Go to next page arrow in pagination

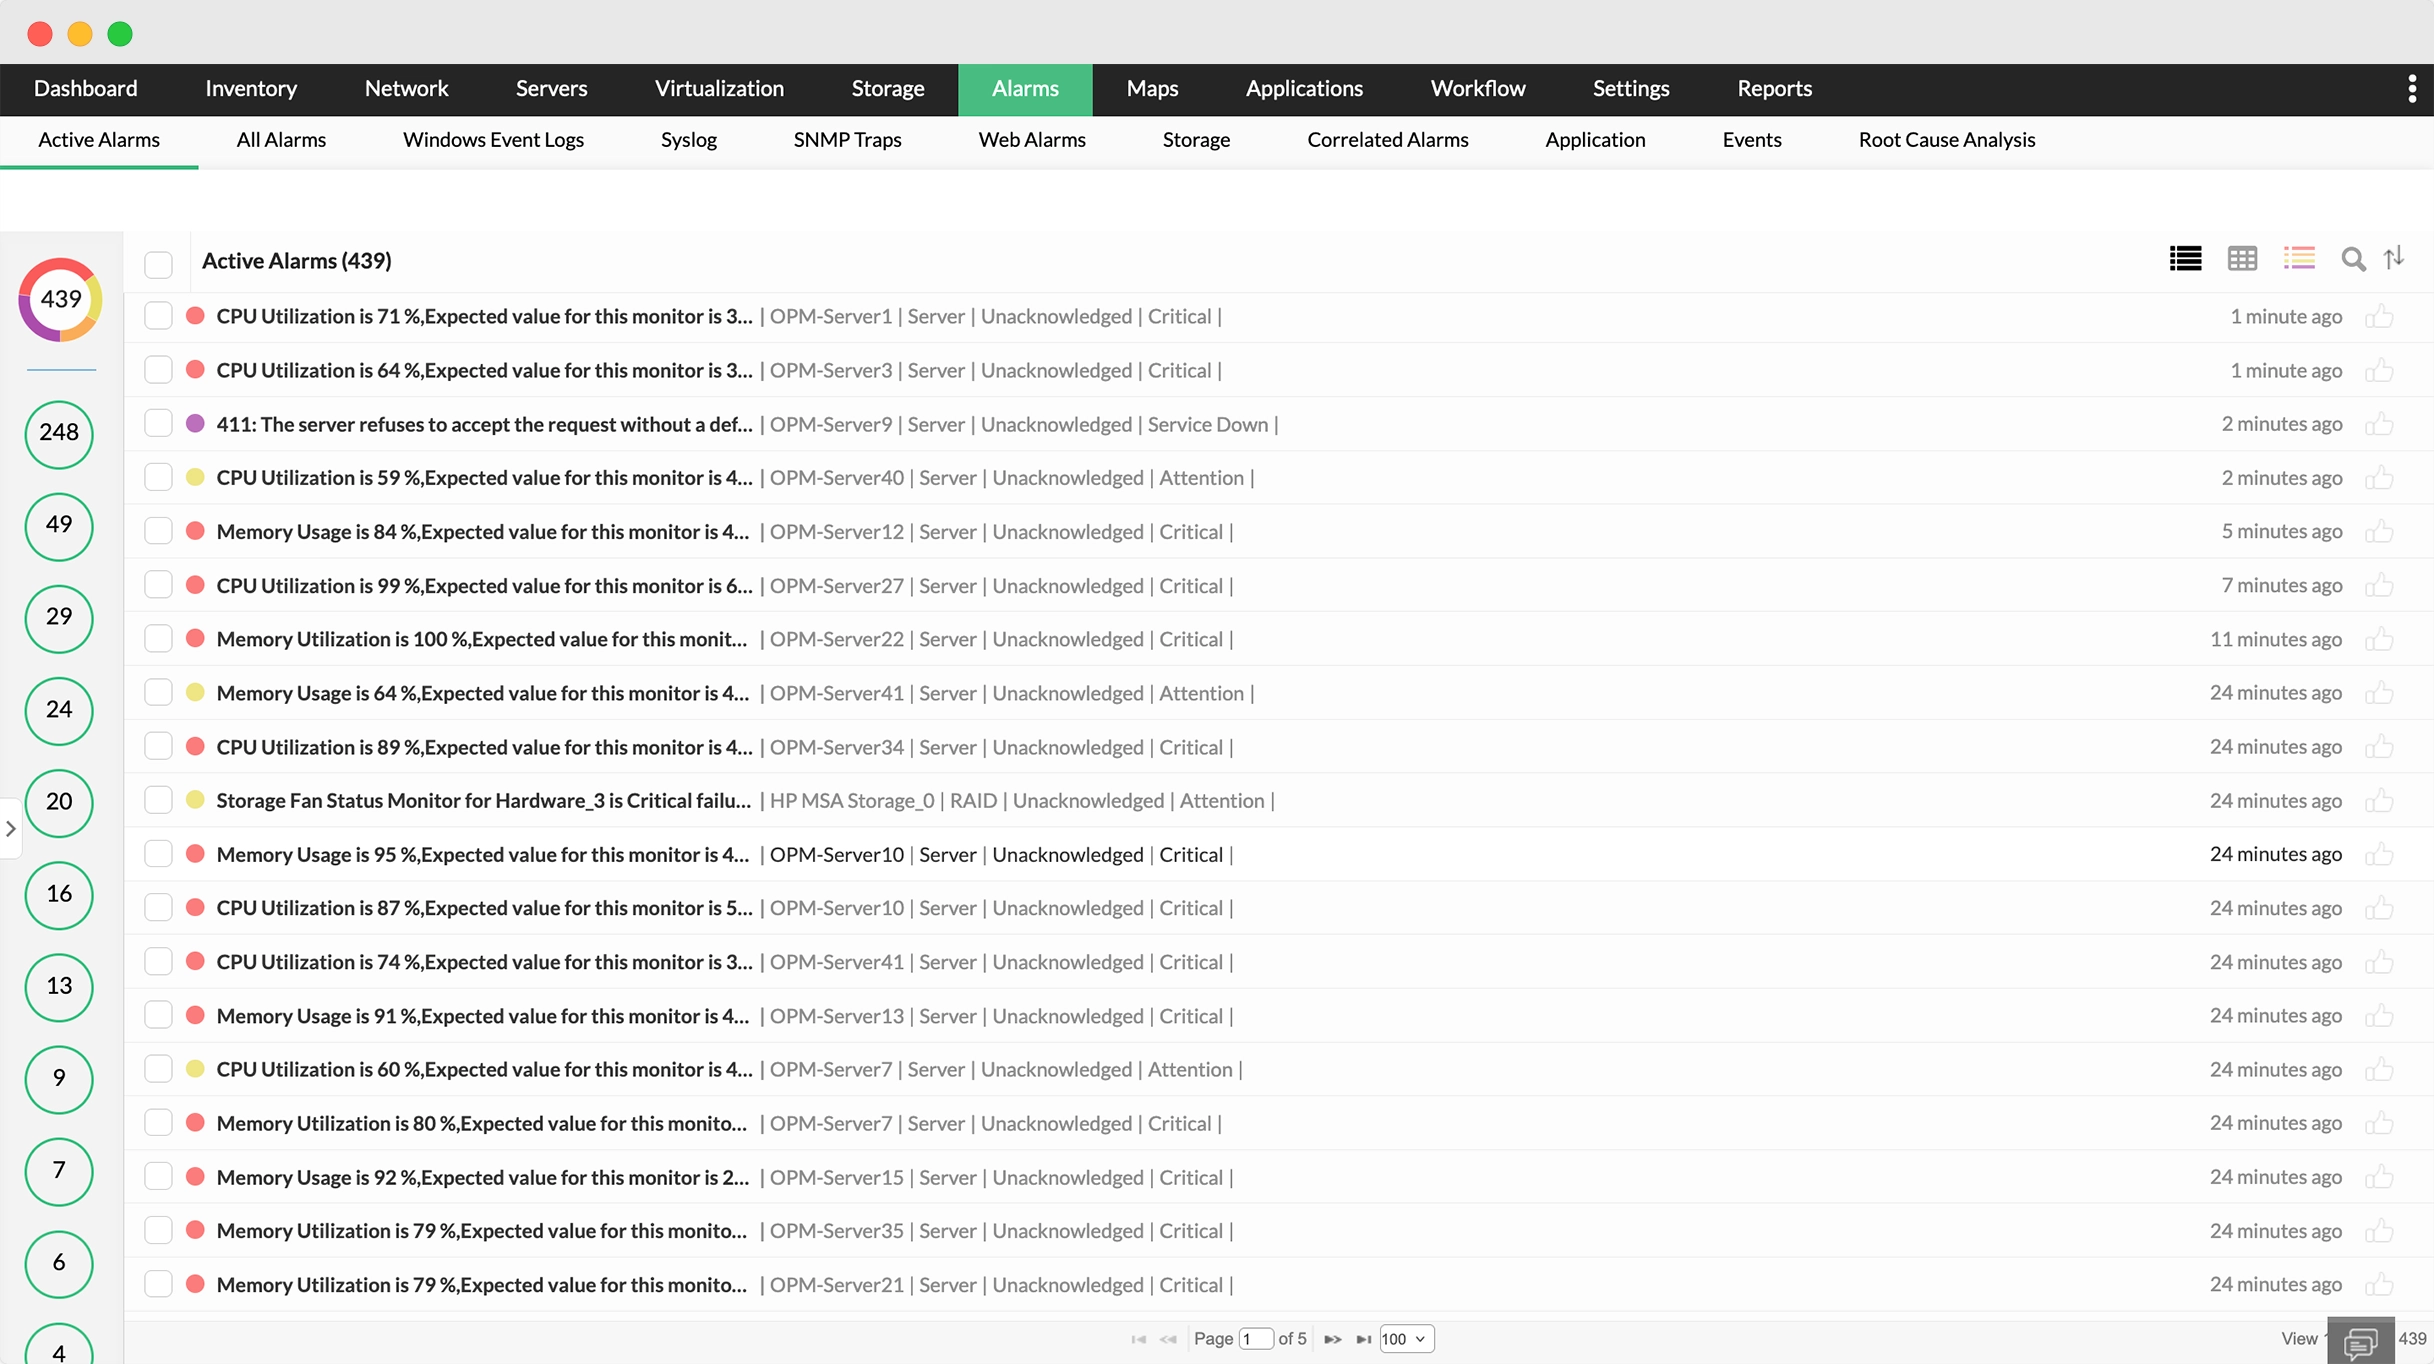tap(1332, 1339)
